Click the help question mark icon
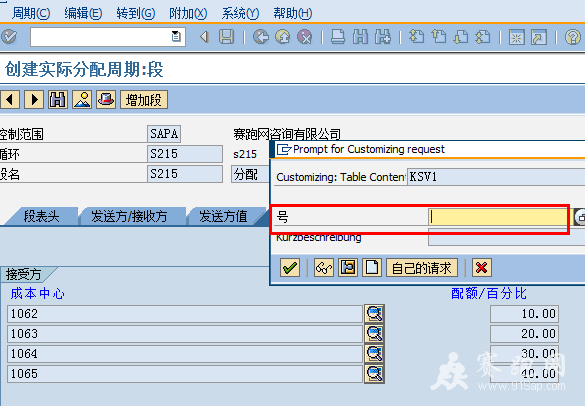The width and height of the screenshot is (585, 406). tap(573, 37)
